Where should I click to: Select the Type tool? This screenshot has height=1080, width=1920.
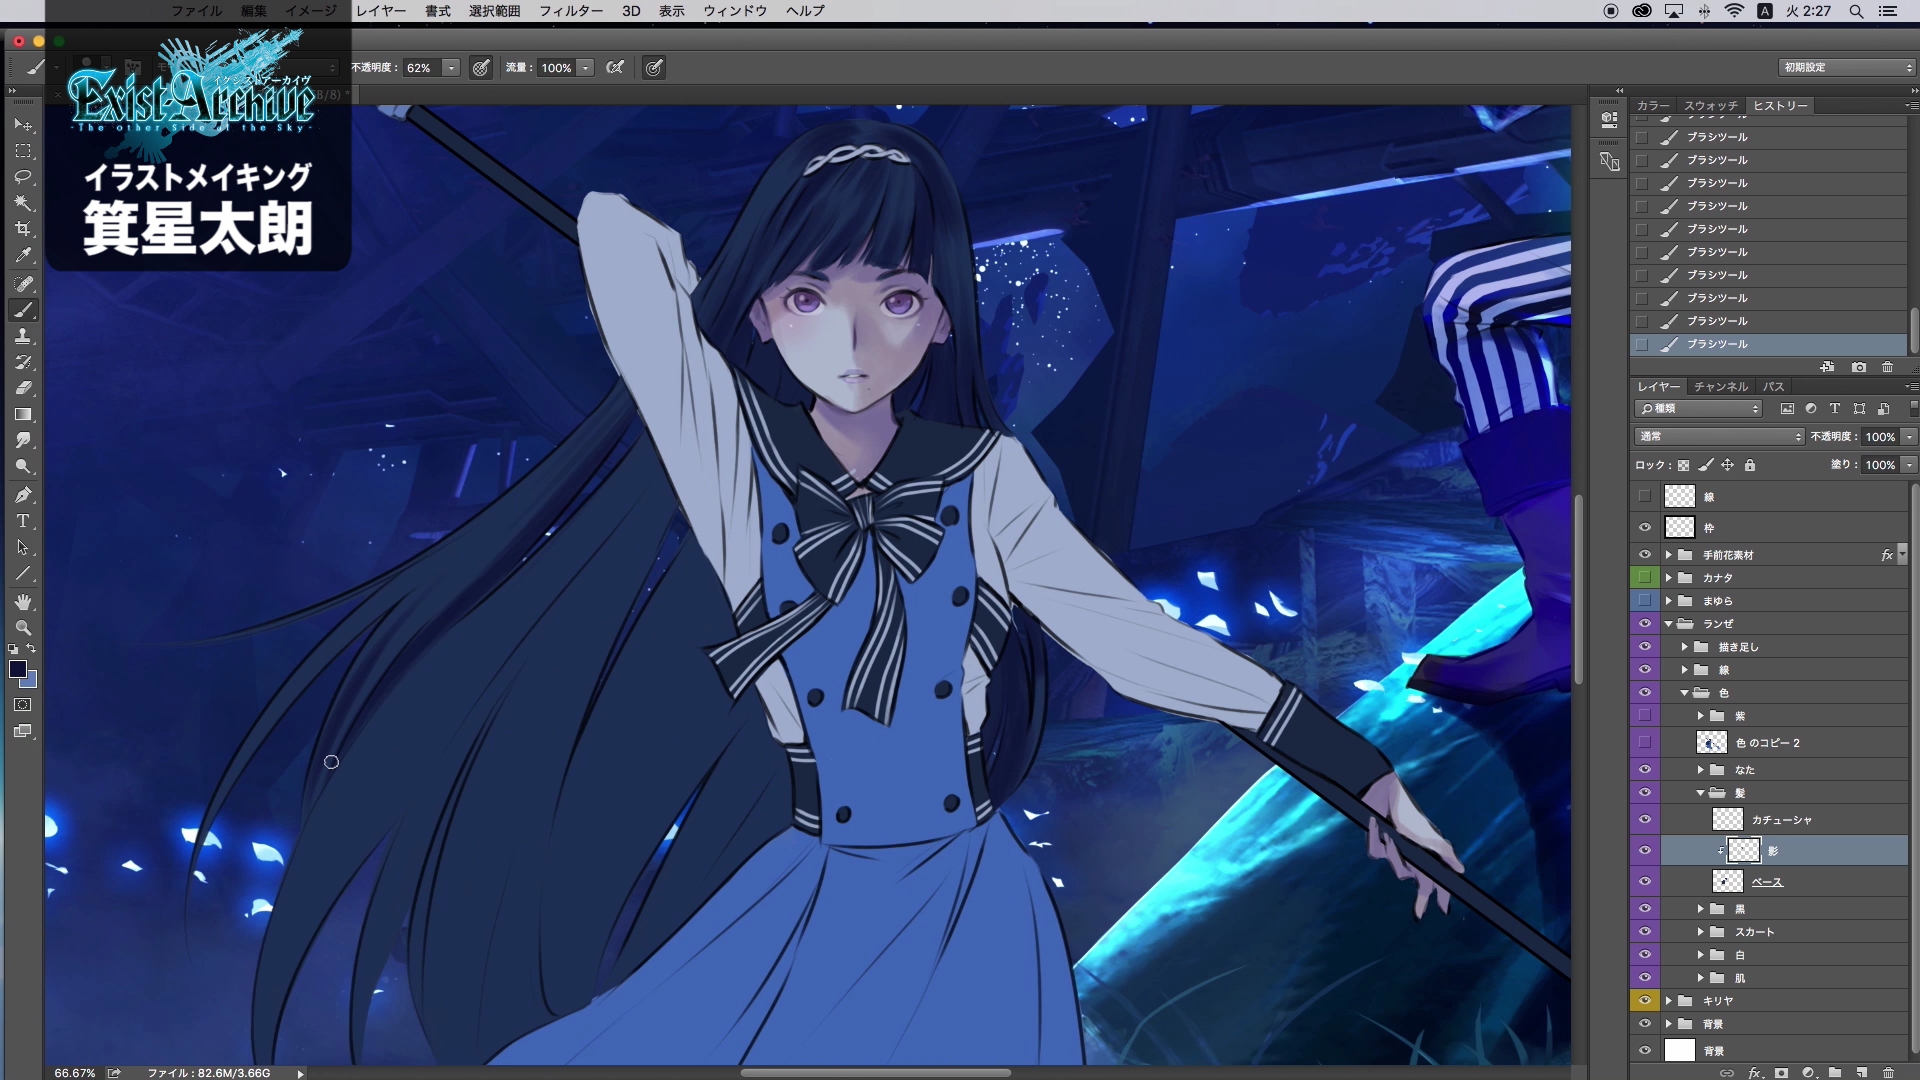click(23, 521)
